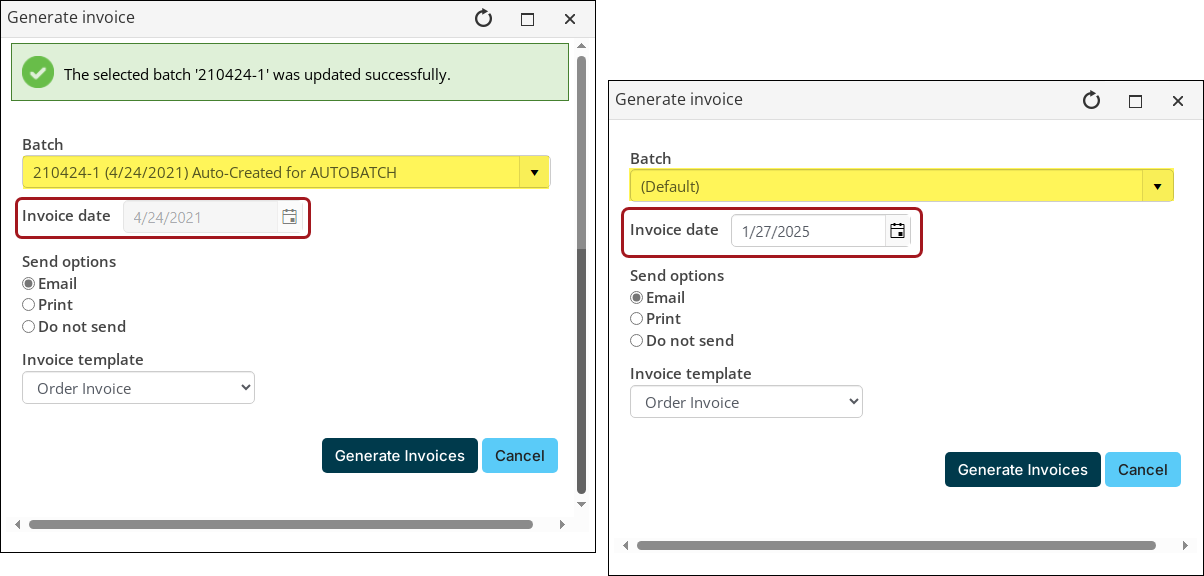This screenshot has width=1204, height=576.
Task: Close the right Generate invoice window
Action: (1178, 101)
